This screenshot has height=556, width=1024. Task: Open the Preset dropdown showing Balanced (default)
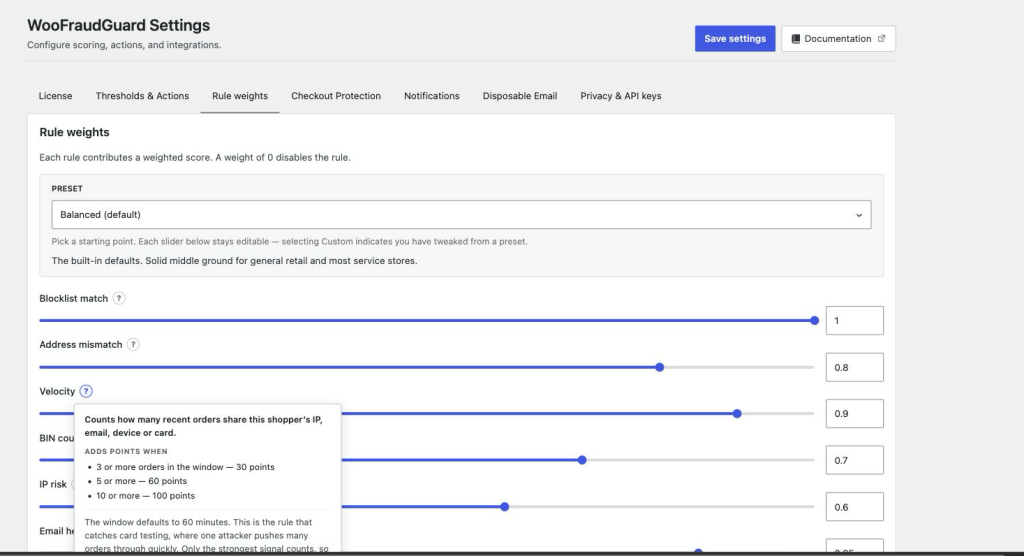click(461, 214)
